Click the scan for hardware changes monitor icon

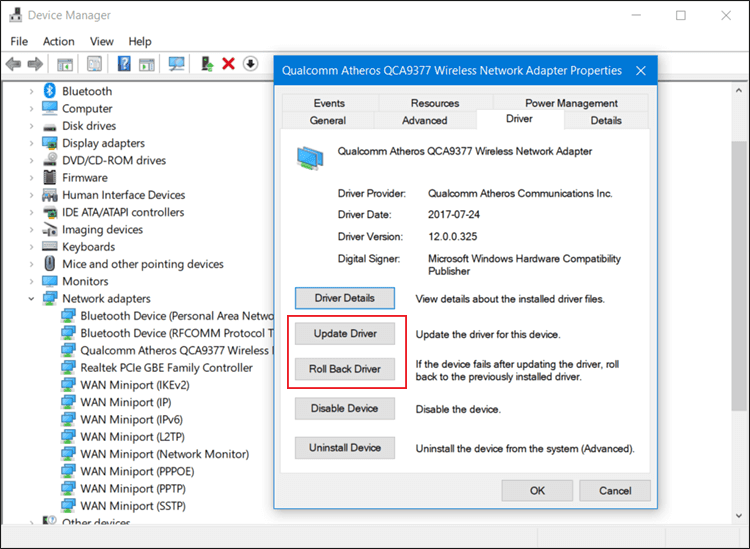pos(176,63)
